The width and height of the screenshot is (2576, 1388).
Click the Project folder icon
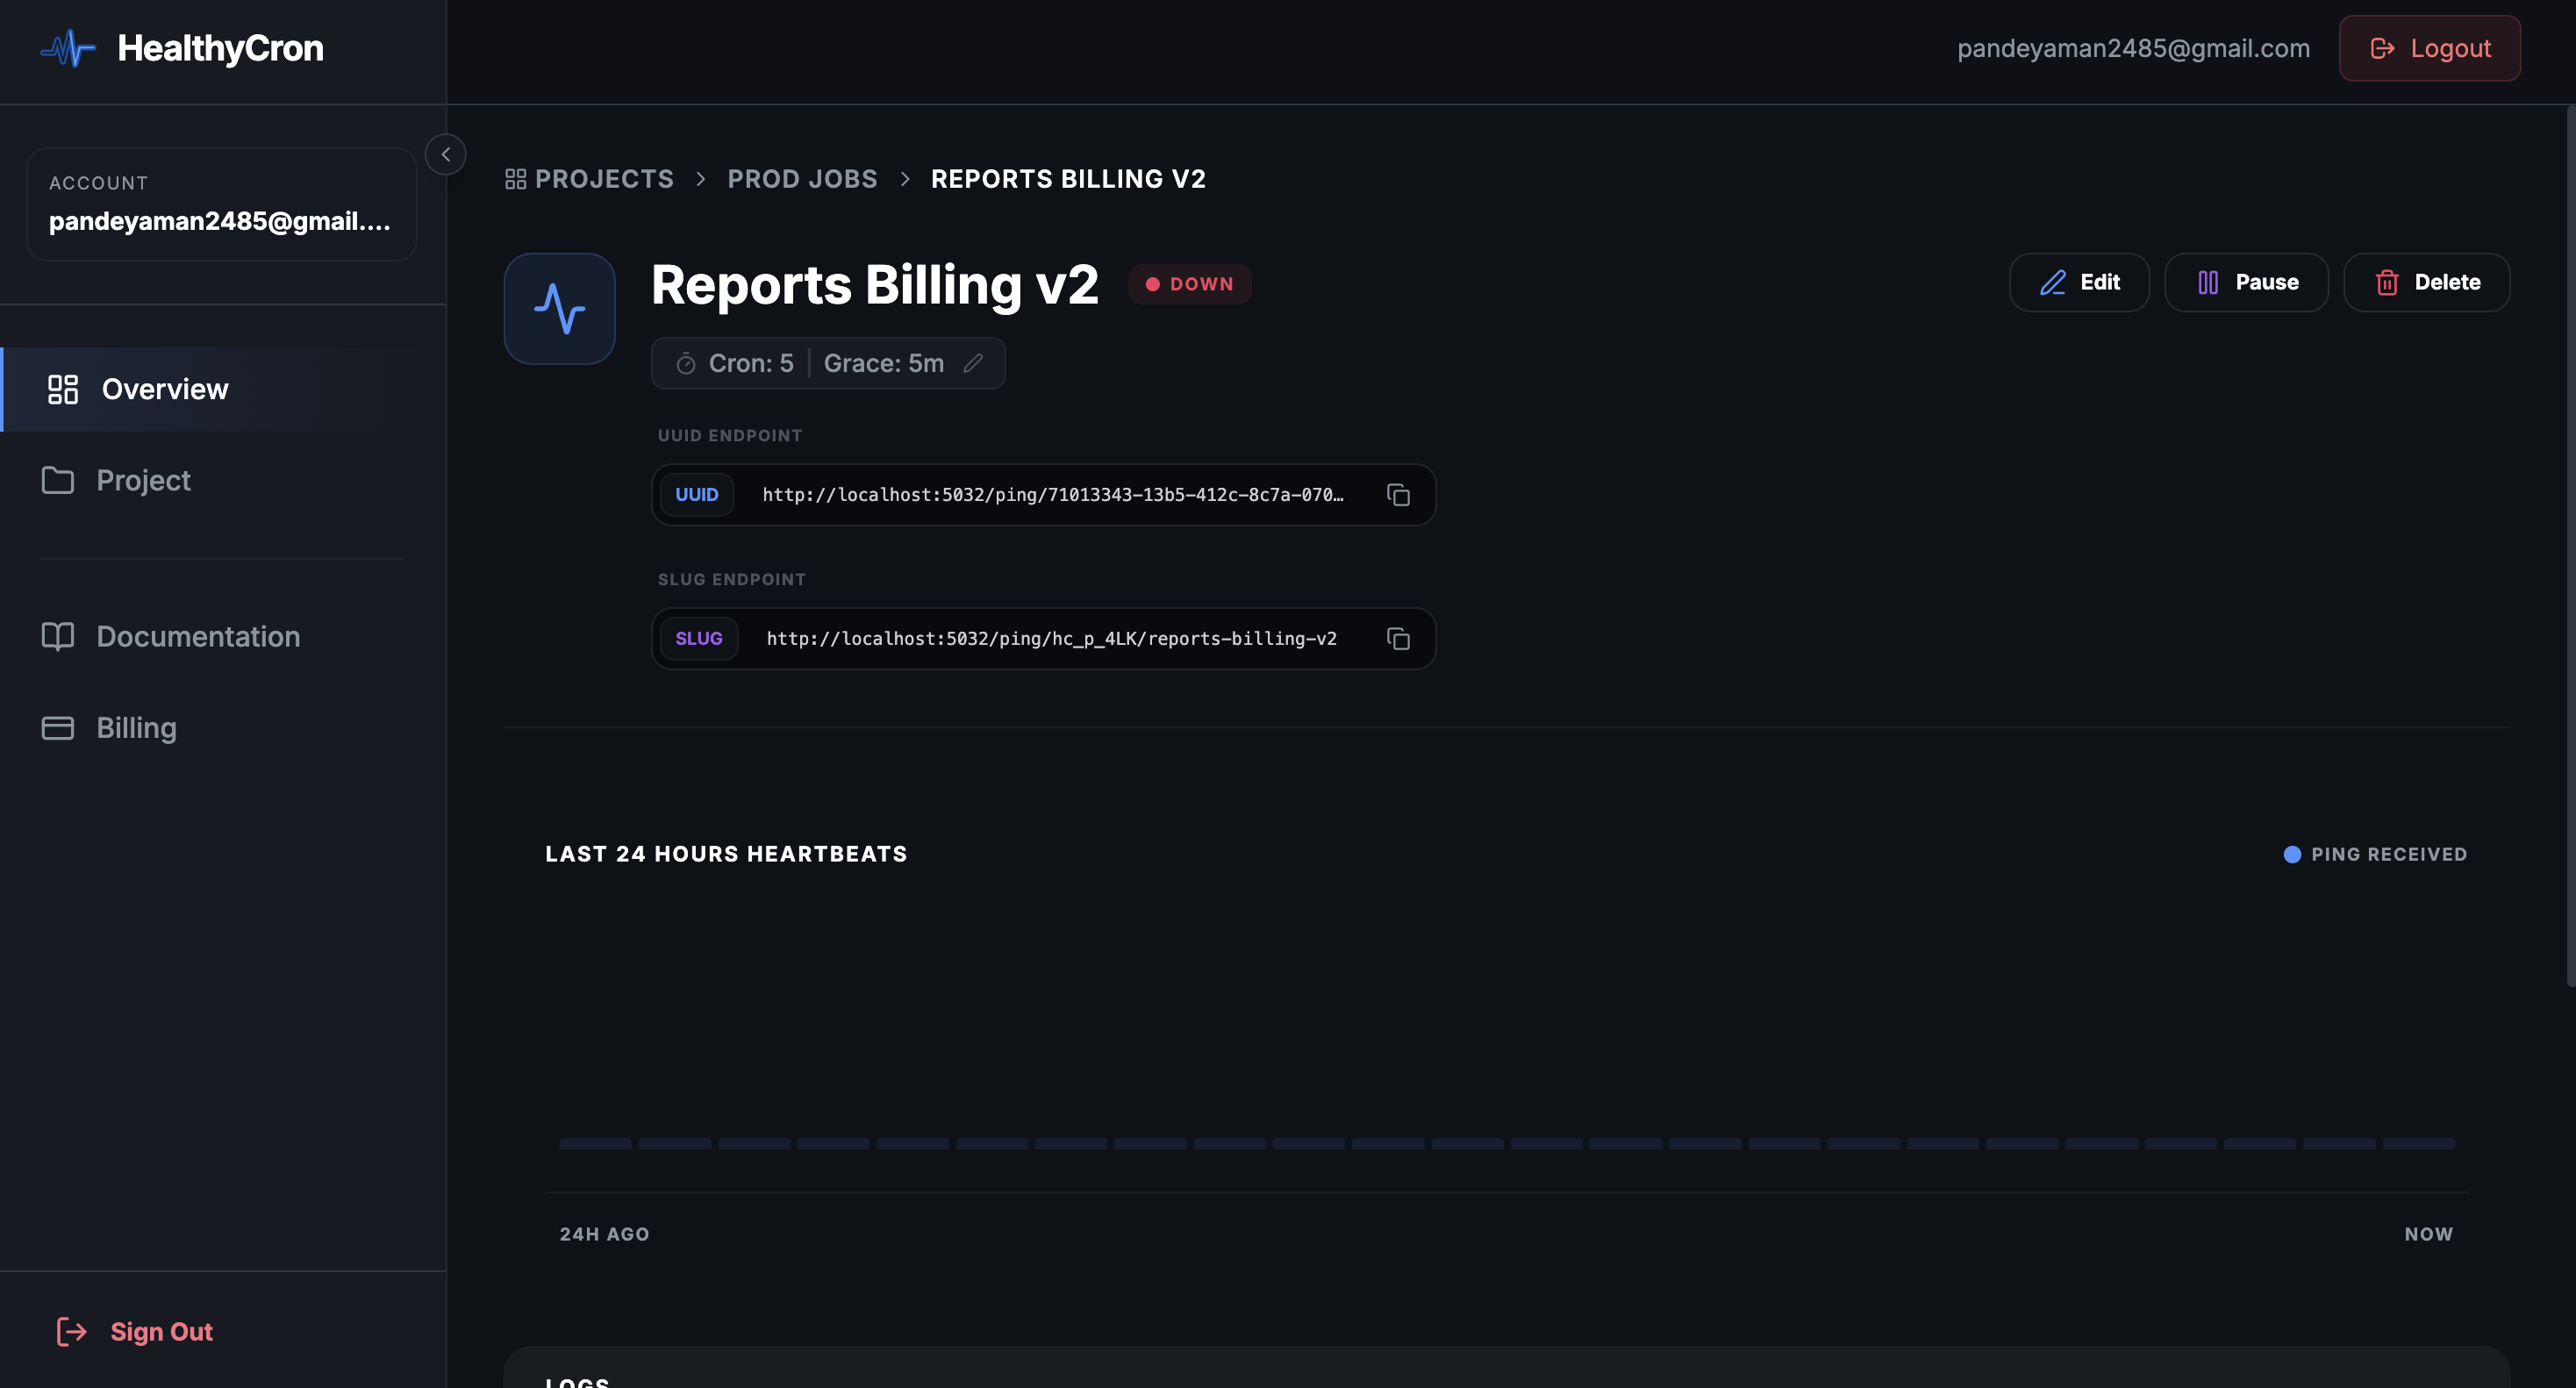(x=59, y=480)
